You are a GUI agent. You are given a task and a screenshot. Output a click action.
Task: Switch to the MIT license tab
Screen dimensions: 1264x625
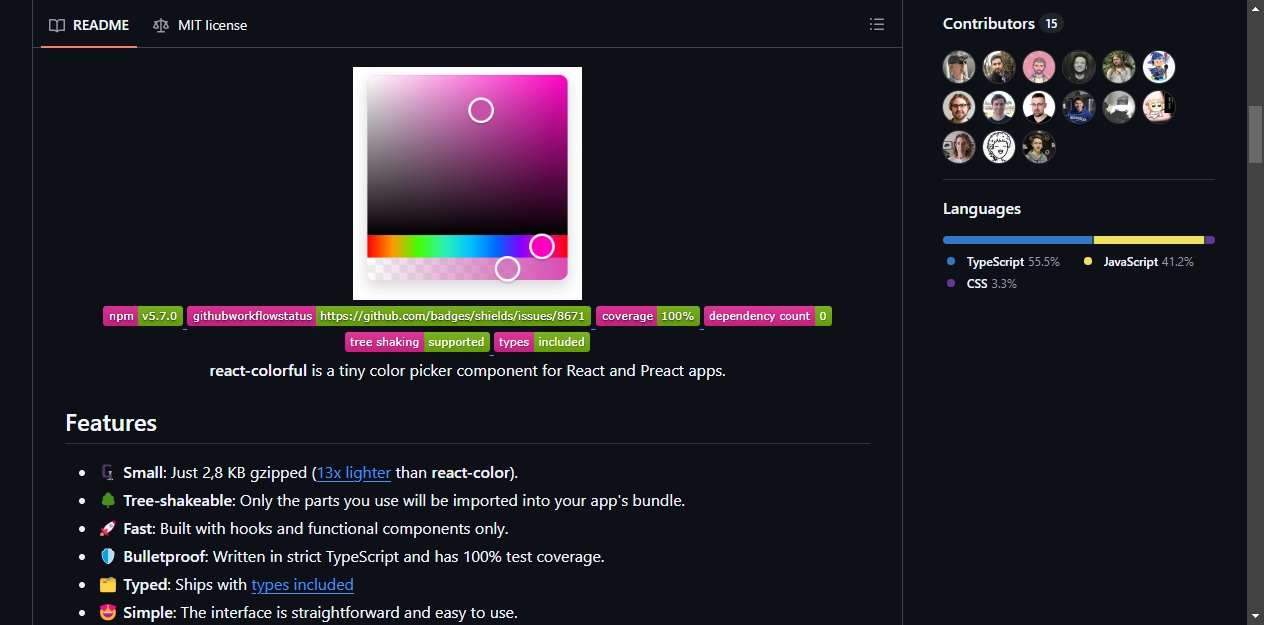coord(200,25)
